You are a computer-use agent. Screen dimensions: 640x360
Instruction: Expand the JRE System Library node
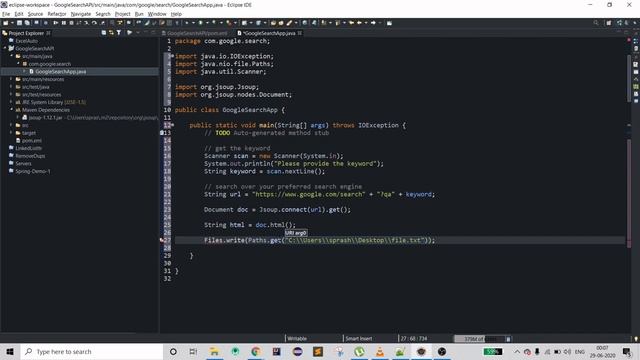click(x=12, y=102)
